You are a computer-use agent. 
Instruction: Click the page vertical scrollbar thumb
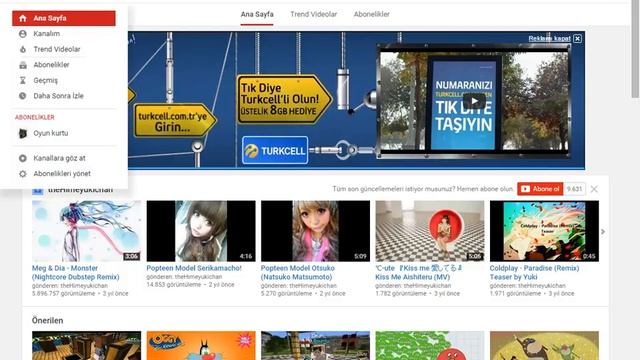635,49
